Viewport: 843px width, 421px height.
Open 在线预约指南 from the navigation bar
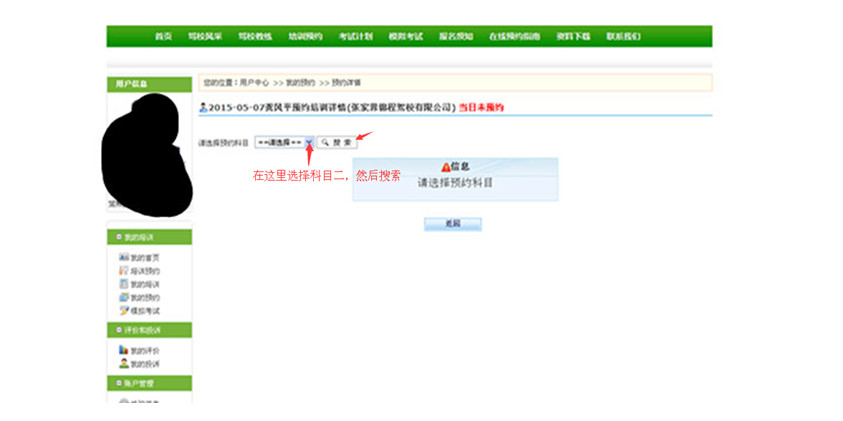coord(514,36)
